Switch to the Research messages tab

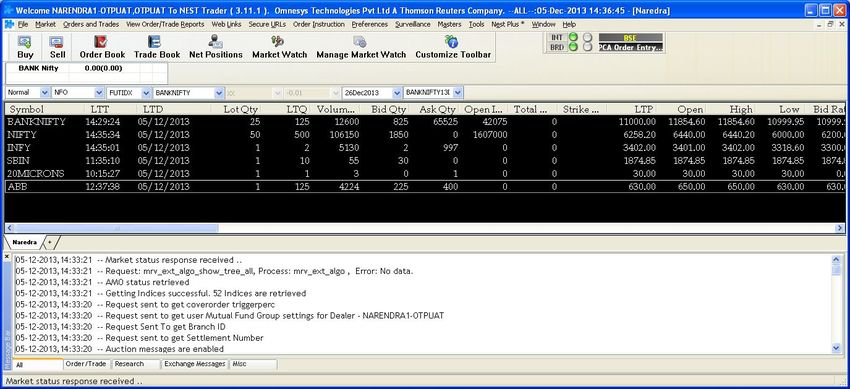click(x=136, y=364)
